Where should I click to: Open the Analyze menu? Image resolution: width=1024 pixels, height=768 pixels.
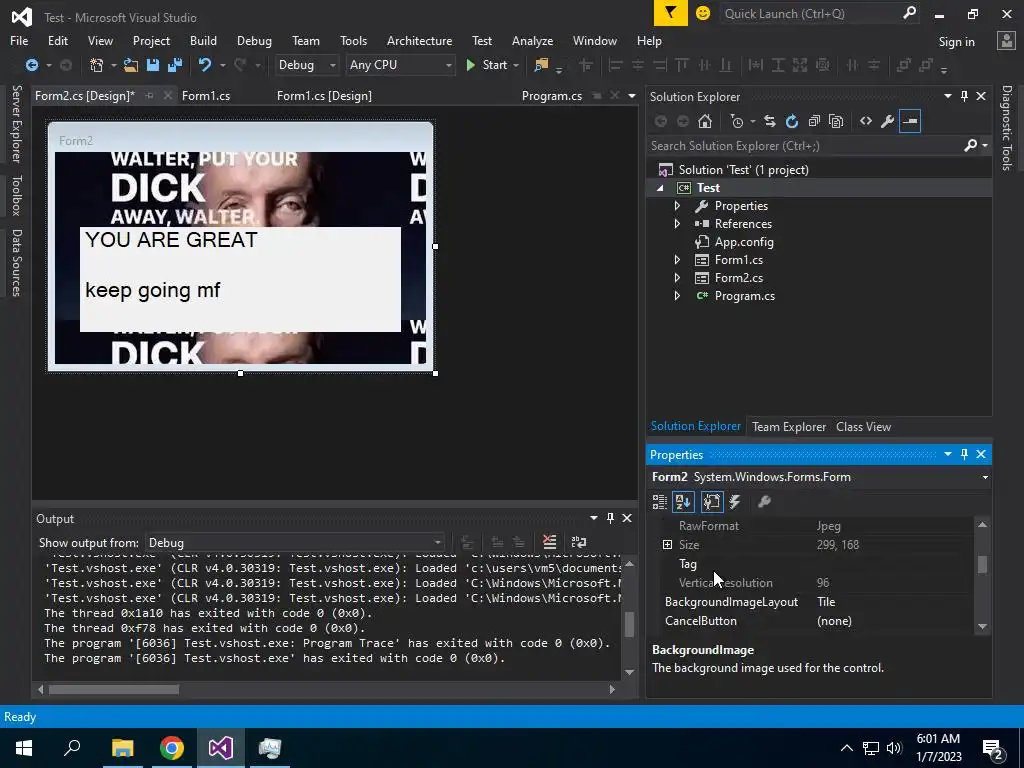[532, 40]
